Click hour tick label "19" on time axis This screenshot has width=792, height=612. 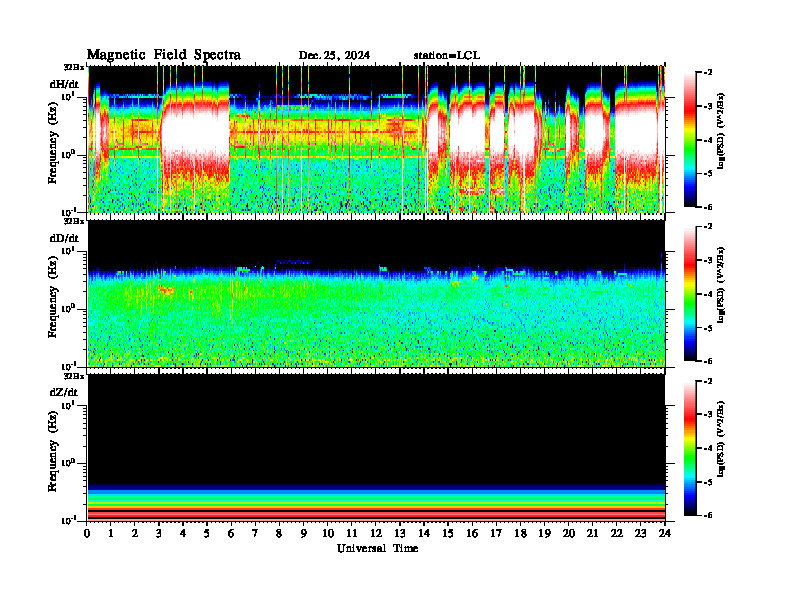(544, 533)
